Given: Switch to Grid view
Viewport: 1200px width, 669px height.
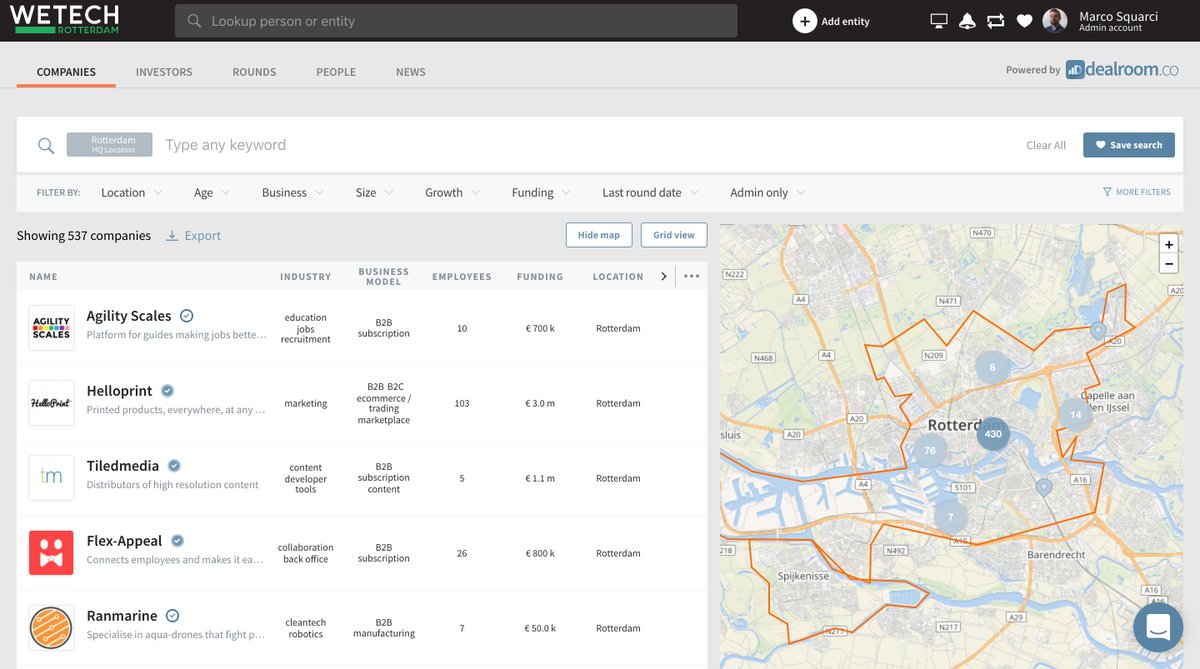Looking at the screenshot, I should 674,235.
